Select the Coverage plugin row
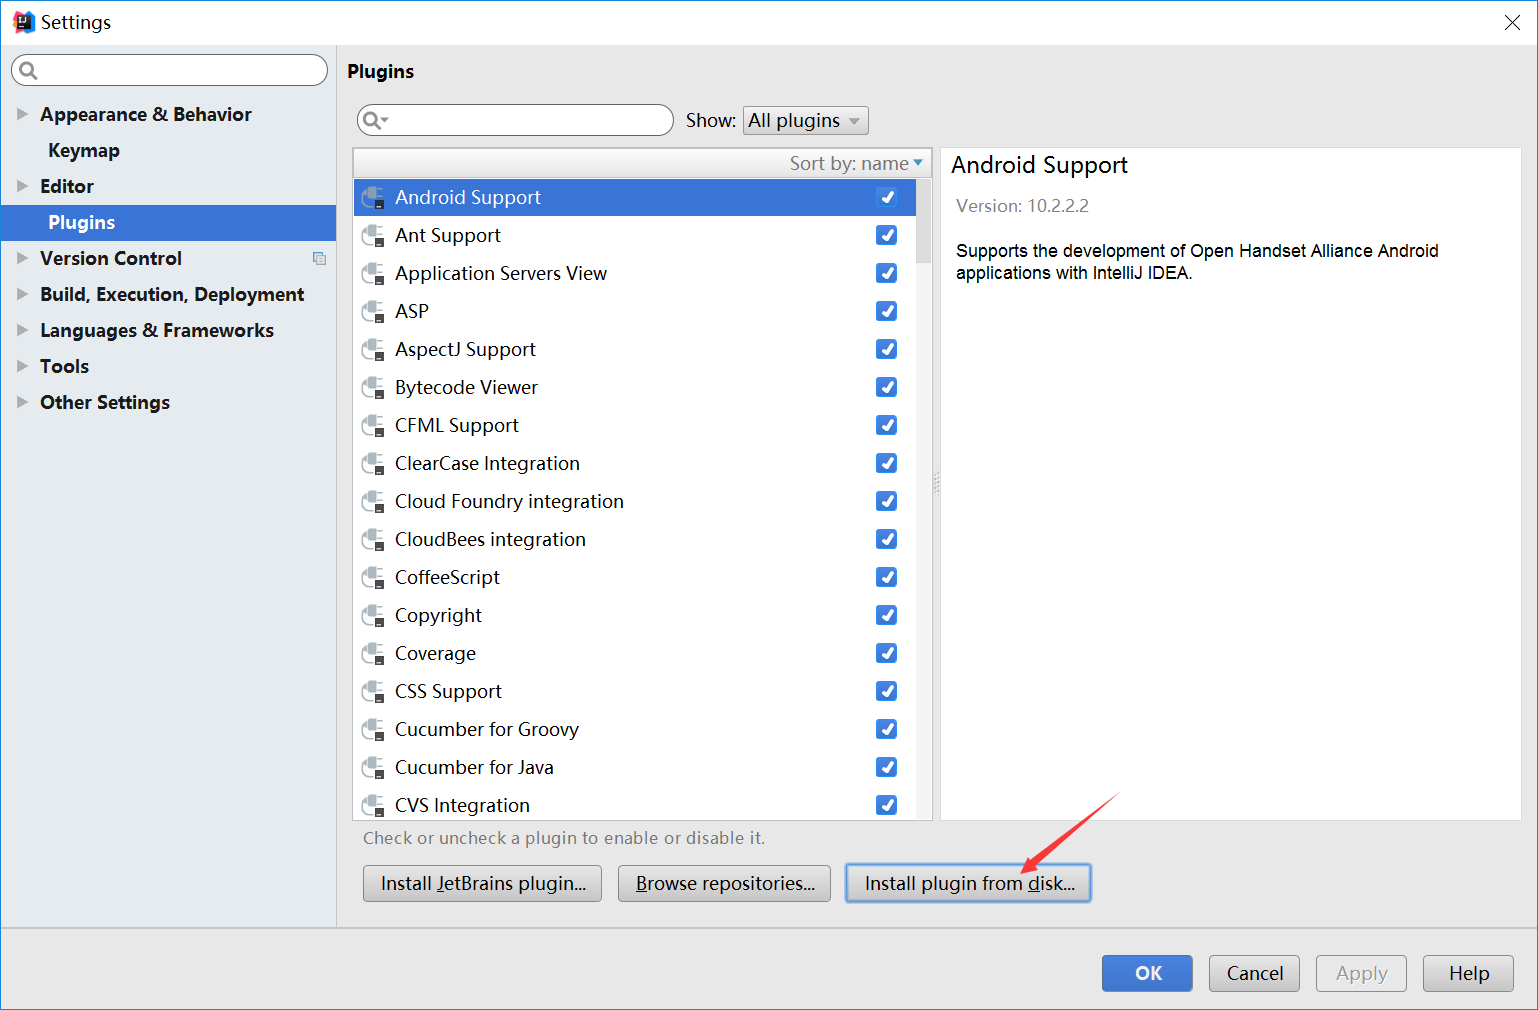Screen dimensions: 1538x1010 tap(634, 654)
